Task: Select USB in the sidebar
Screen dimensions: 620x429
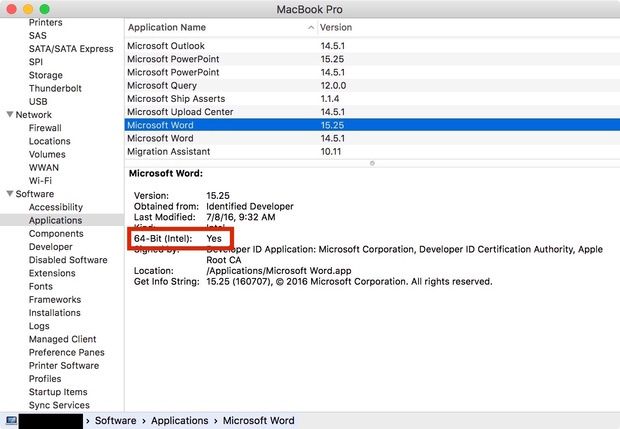Action: (x=38, y=102)
